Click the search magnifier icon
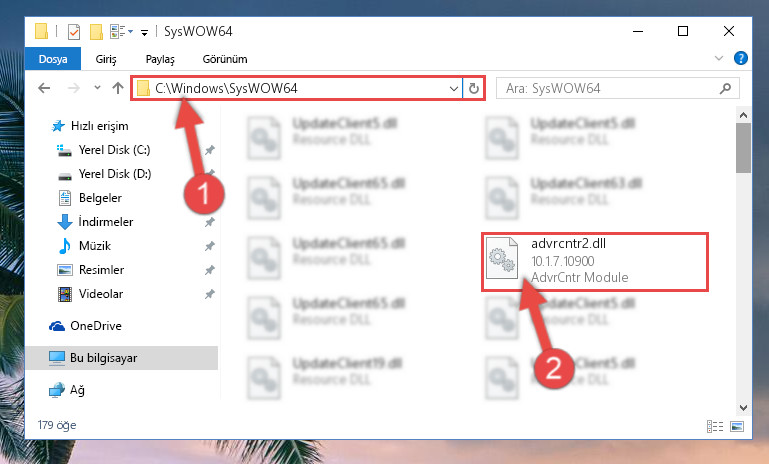 pos(725,88)
